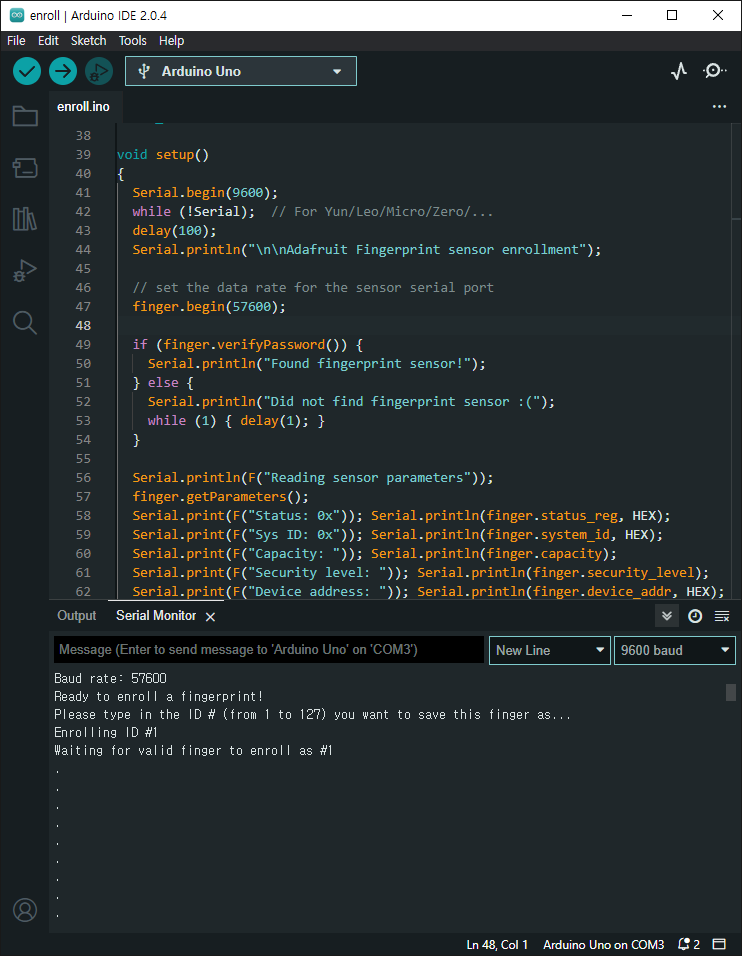Viewport: 742px width, 956px height.
Task: Open the Arduino Uno board selector dropdown
Action: [x=241, y=71]
